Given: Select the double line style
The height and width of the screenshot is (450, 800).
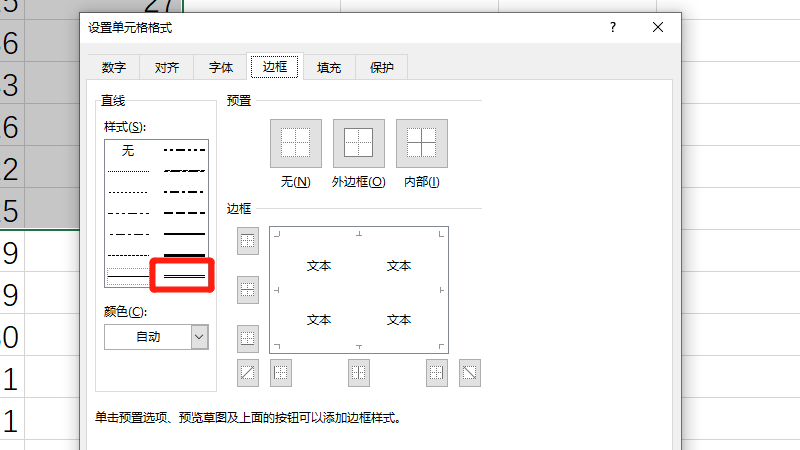Looking at the screenshot, I should pos(184,276).
